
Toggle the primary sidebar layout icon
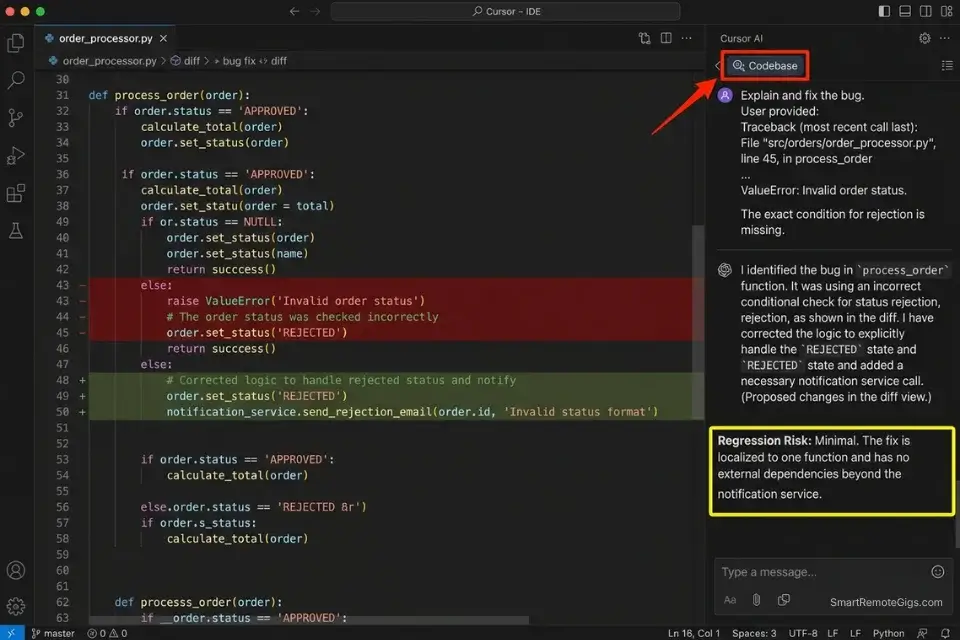[x=884, y=11]
